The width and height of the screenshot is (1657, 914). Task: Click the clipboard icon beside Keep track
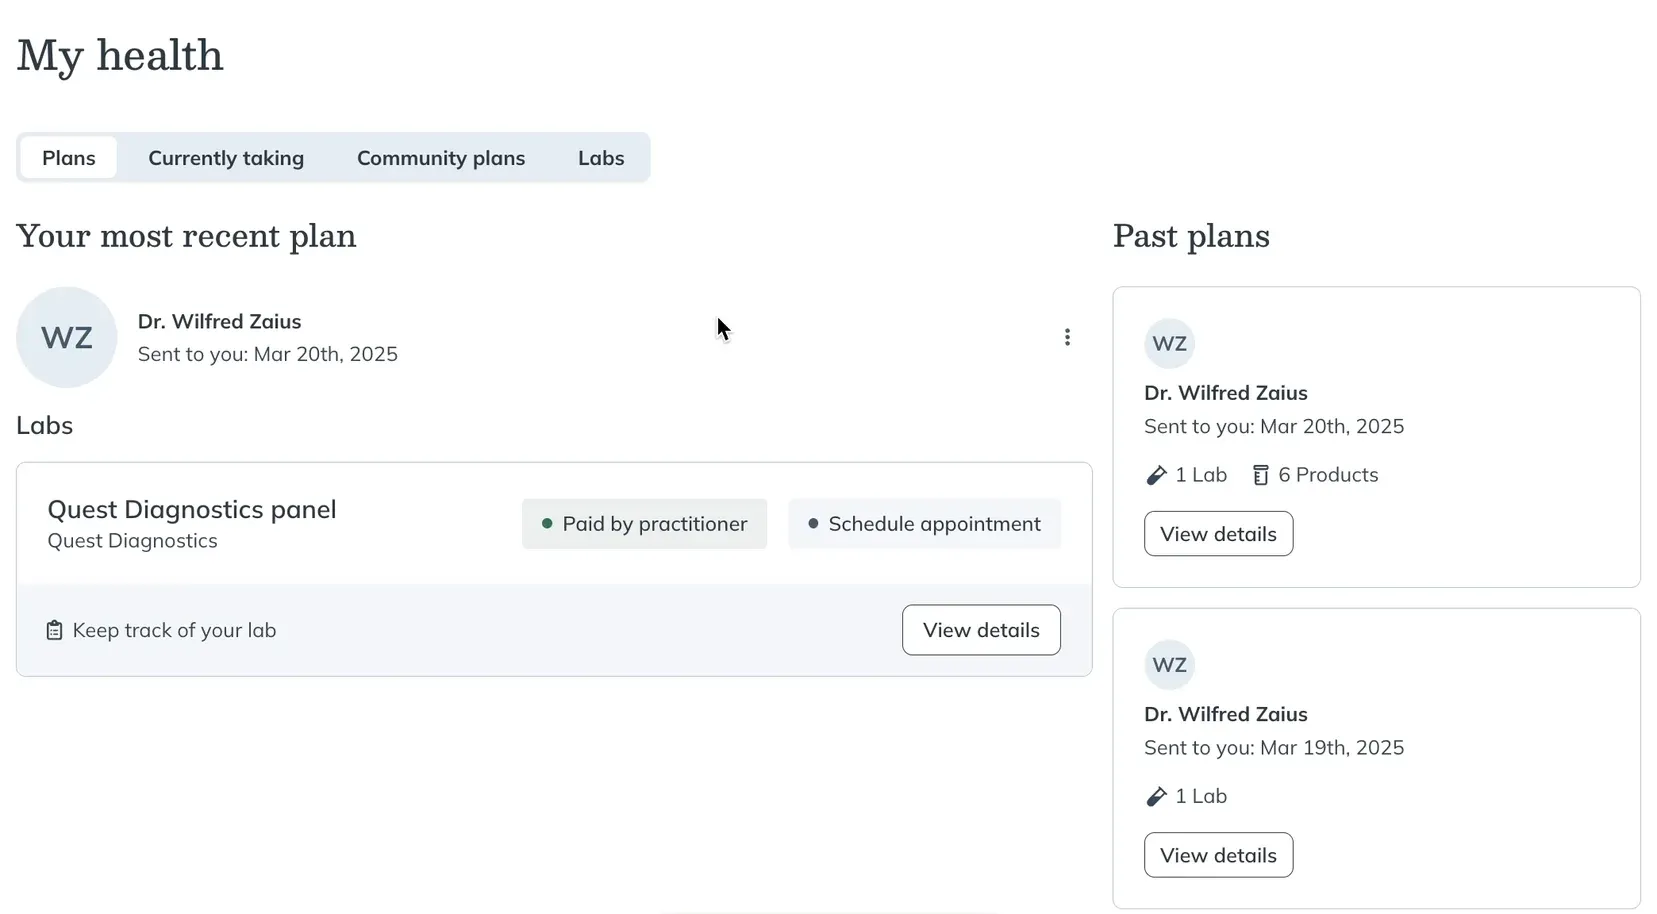[x=55, y=630]
